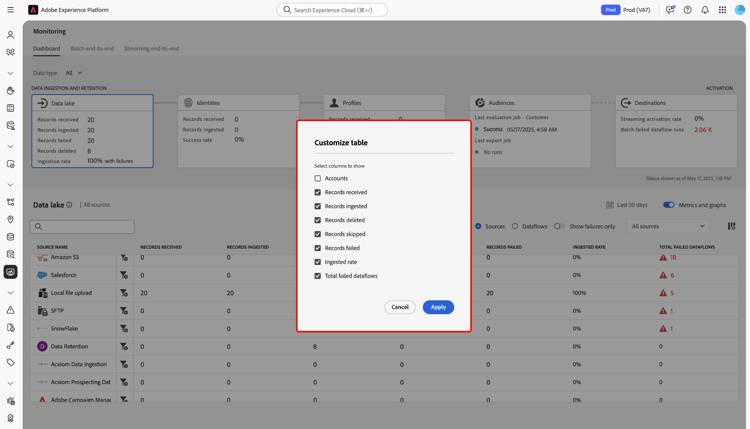Image resolution: width=750 pixels, height=429 pixels.
Task: Enable the Accounts column checkbox
Action: [x=318, y=178]
